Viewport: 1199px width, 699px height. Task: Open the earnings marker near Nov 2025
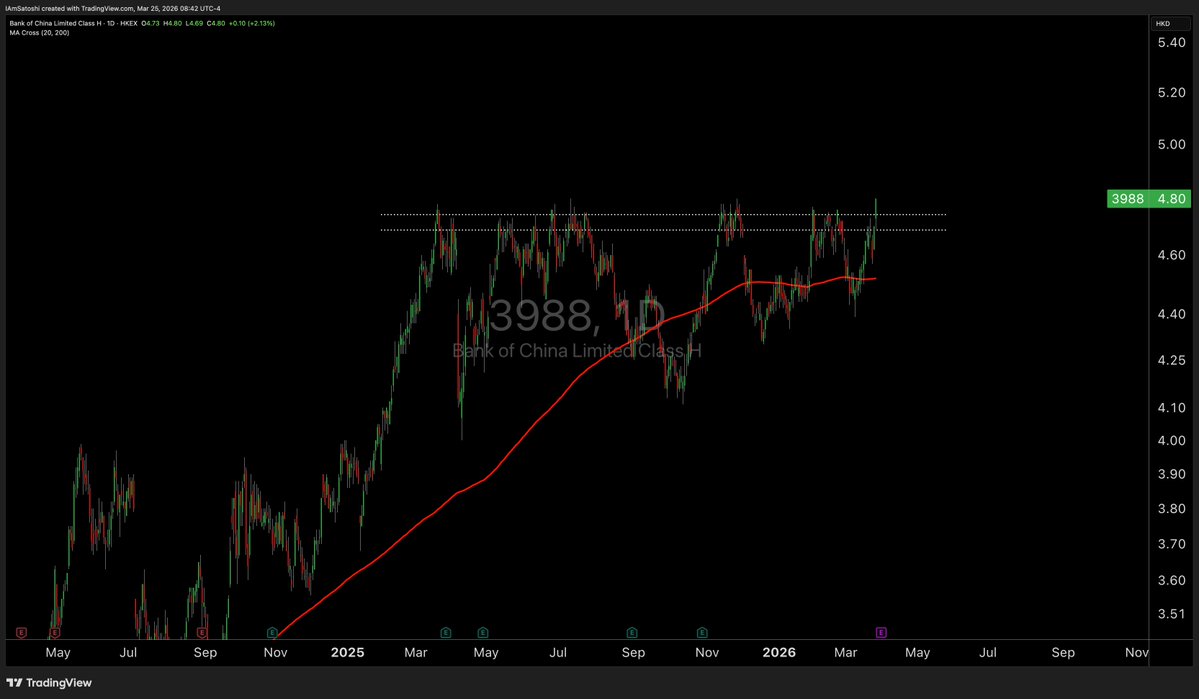coord(702,632)
